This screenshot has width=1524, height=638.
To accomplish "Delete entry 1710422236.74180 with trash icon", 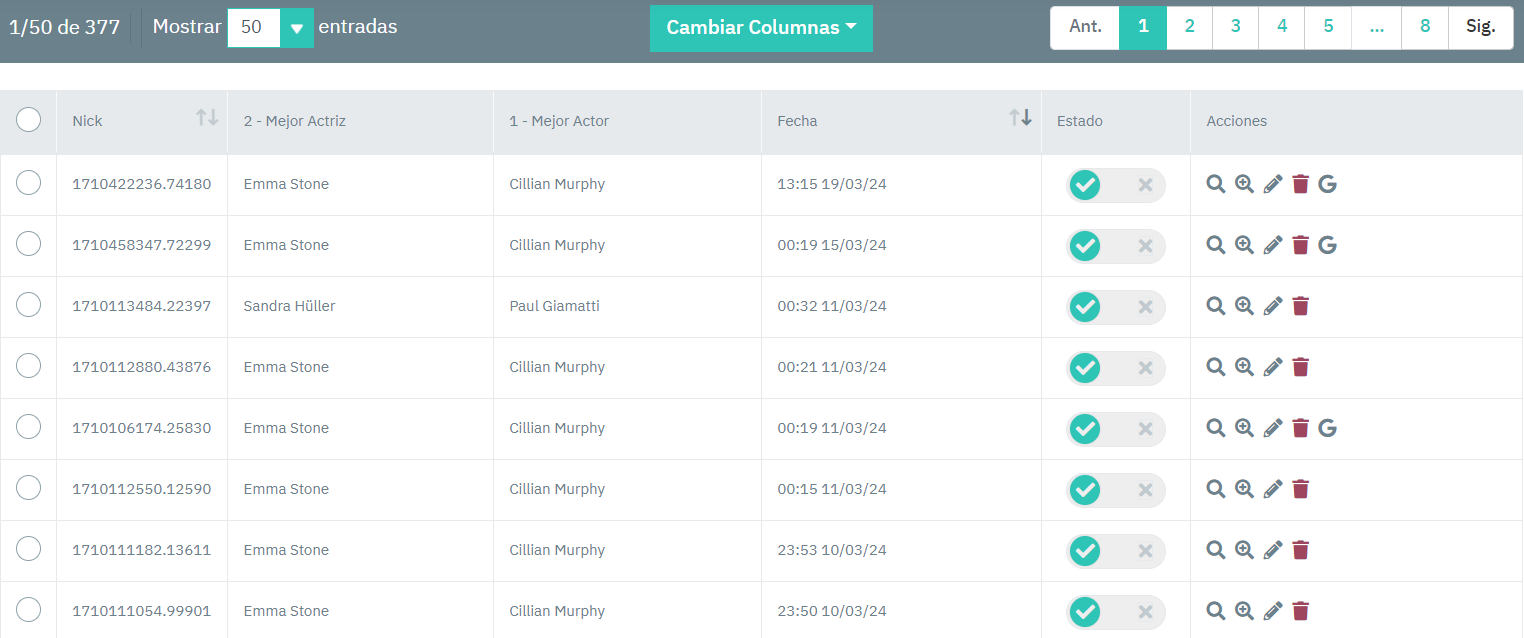I will (x=1300, y=184).
